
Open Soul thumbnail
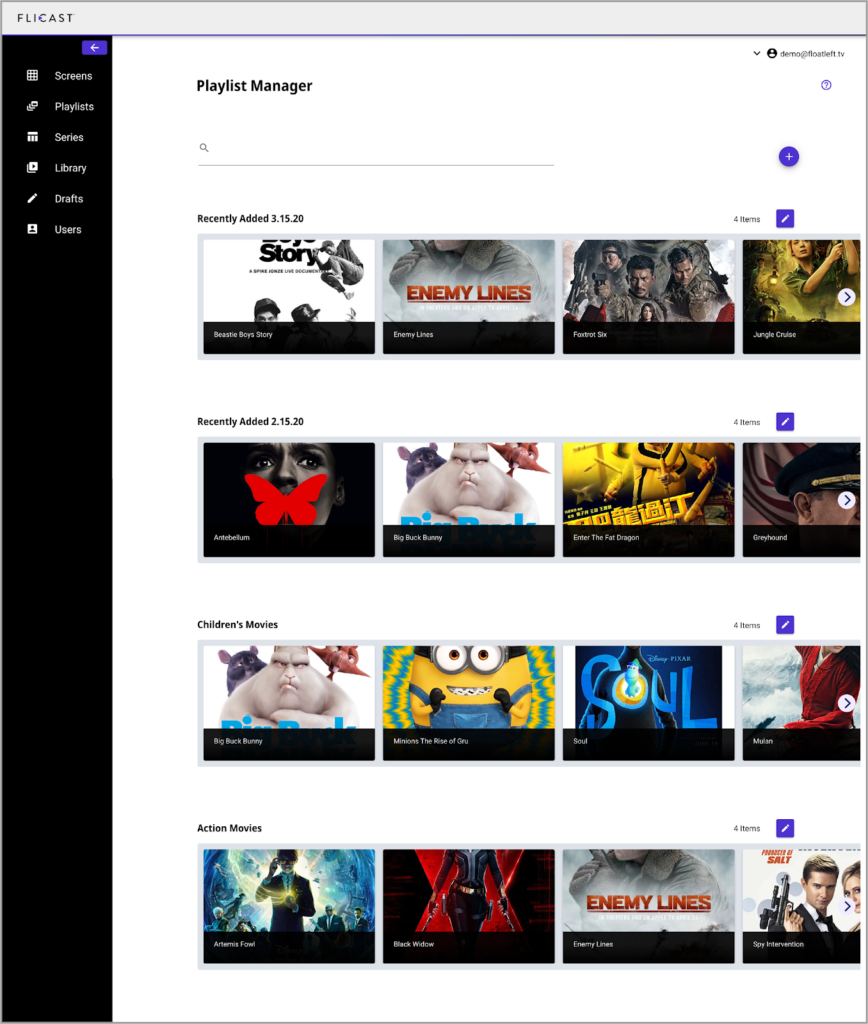(x=649, y=703)
